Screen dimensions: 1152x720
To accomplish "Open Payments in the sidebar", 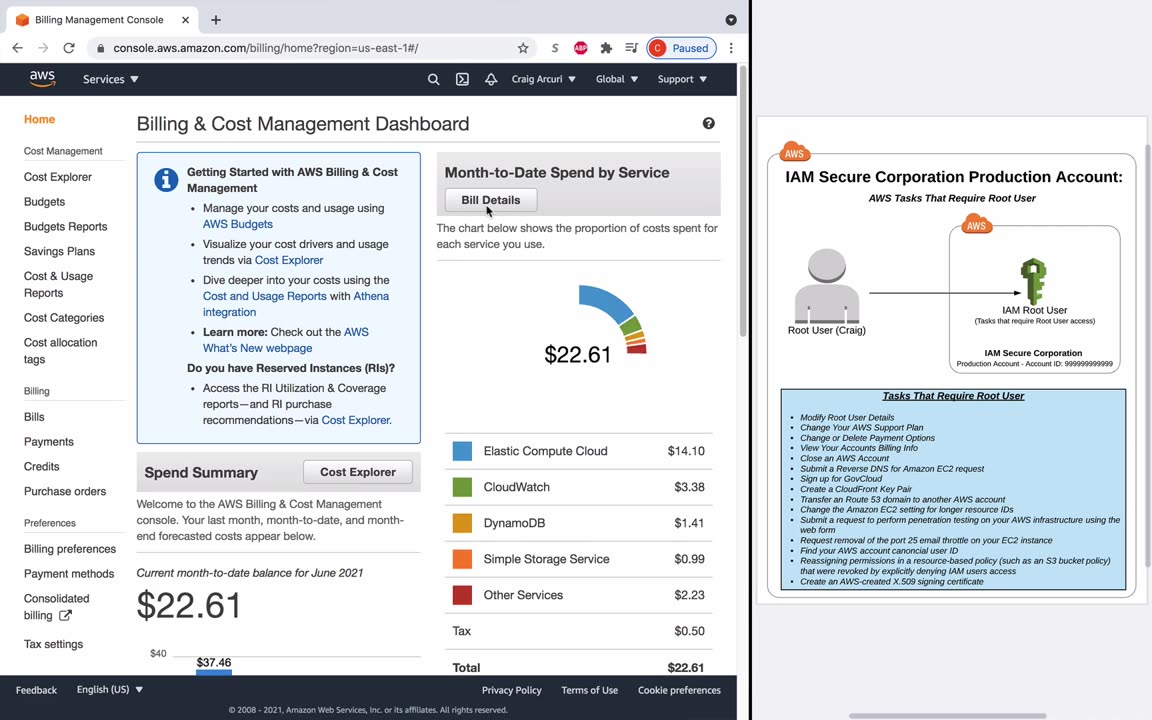I will point(48,442).
